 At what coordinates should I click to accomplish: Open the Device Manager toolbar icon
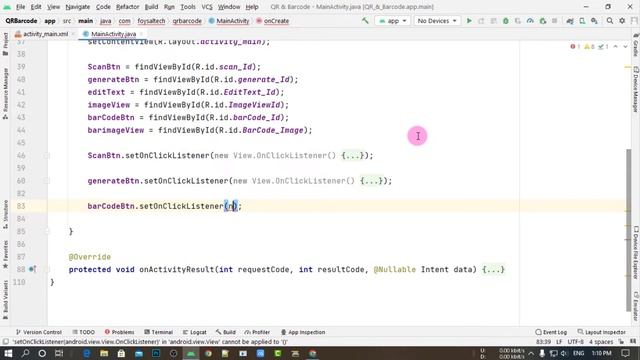tap(582, 20)
